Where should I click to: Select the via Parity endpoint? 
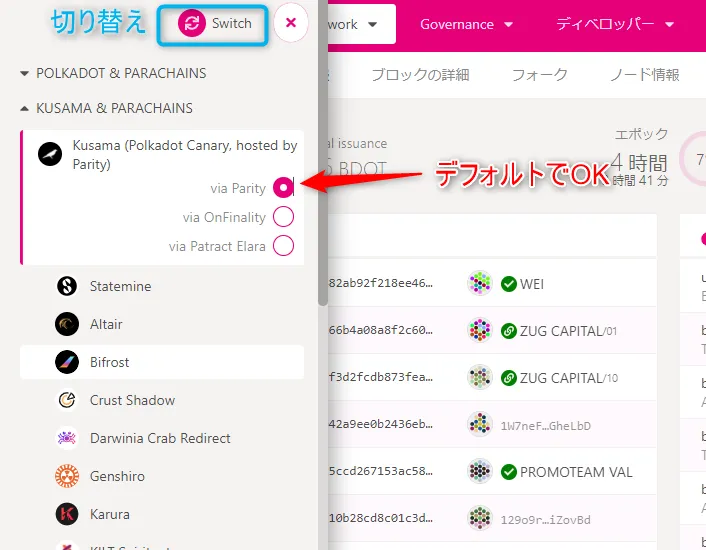pos(283,188)
